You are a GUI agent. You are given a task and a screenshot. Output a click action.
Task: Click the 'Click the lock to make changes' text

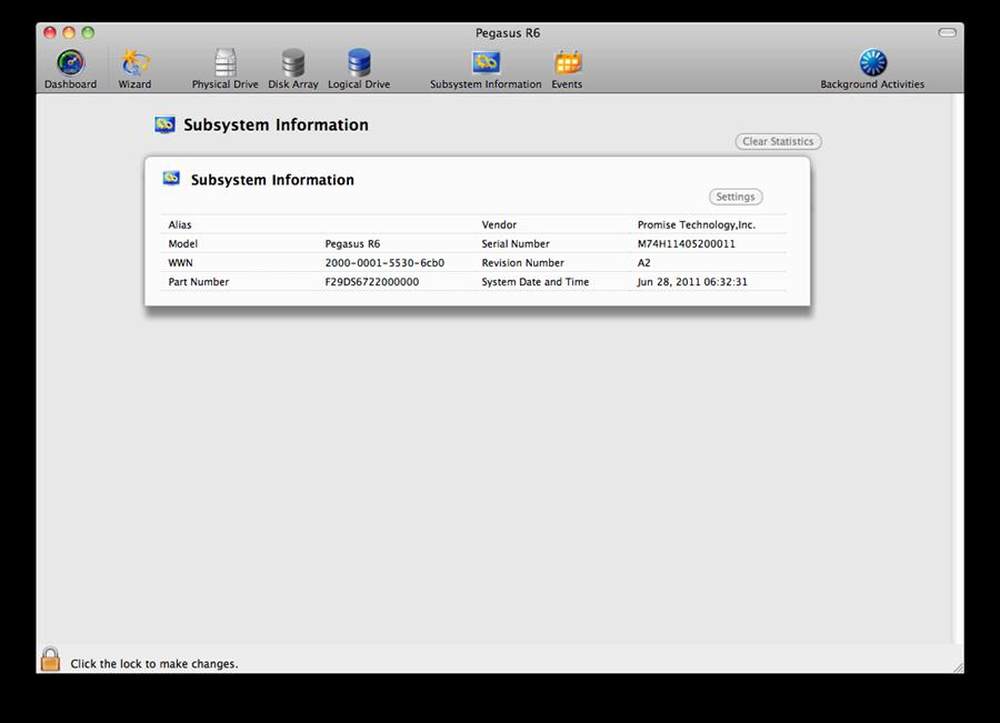(x=154, y=664)
